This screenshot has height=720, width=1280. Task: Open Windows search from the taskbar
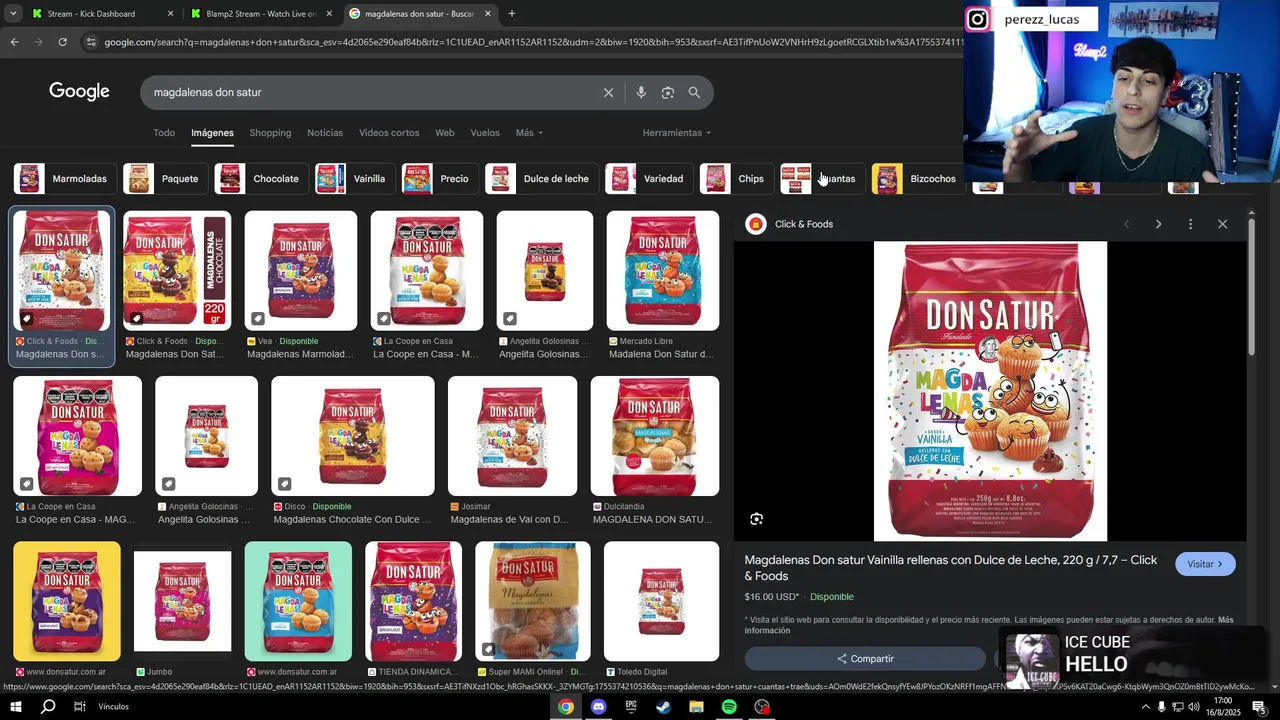(x=48, y=707)
